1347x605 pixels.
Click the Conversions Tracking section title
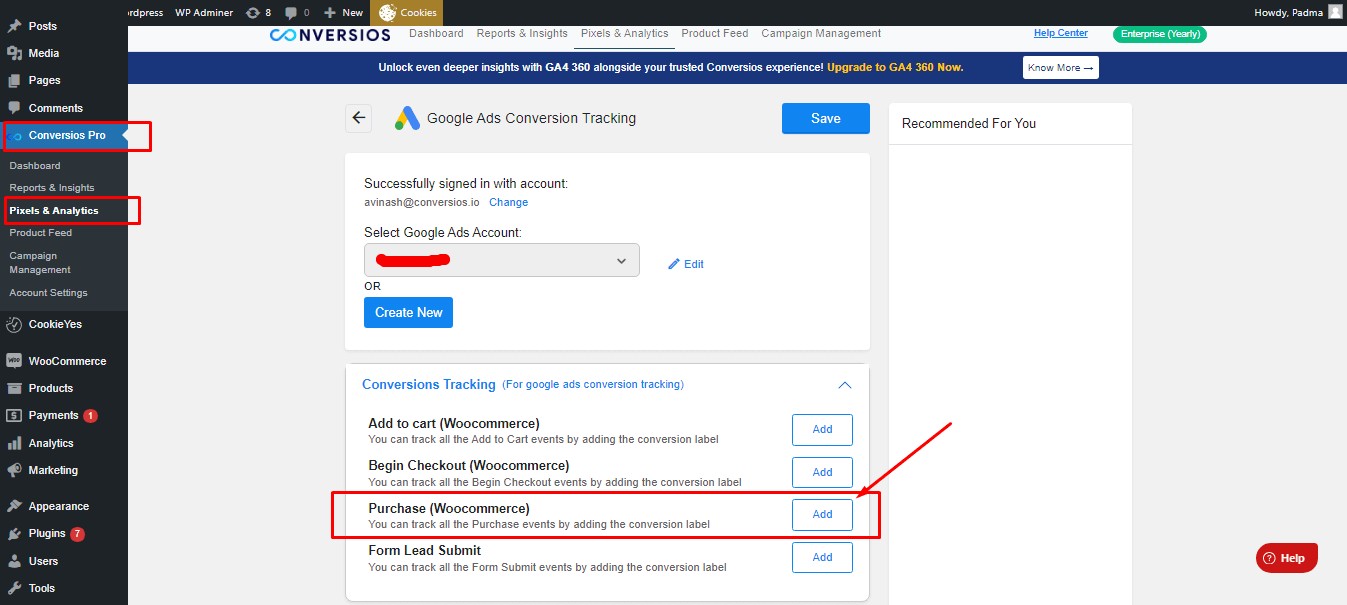[x=429, y=384]
